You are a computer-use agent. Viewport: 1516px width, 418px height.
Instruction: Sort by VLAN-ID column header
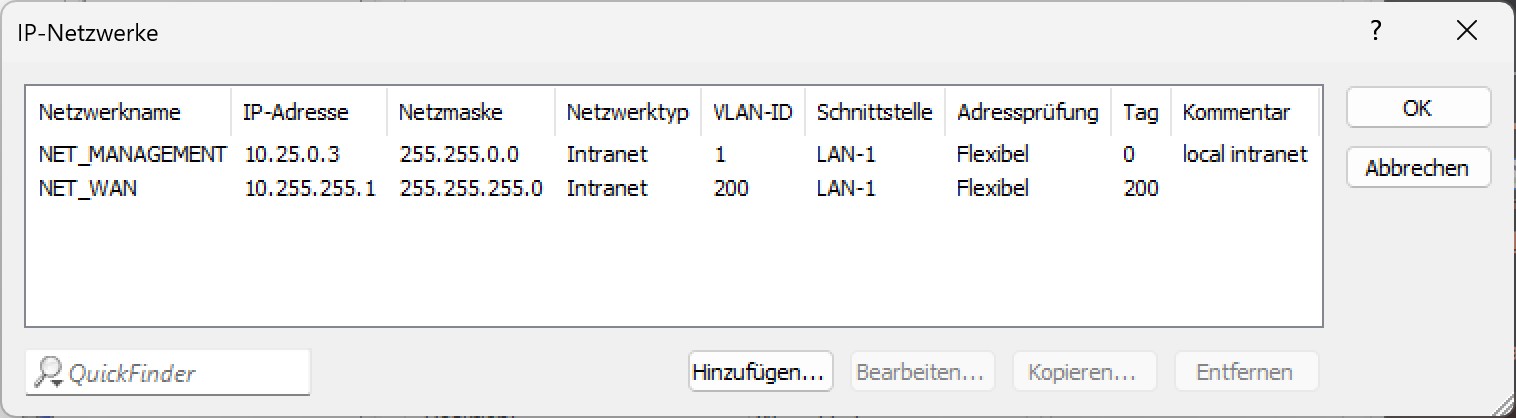752,113
